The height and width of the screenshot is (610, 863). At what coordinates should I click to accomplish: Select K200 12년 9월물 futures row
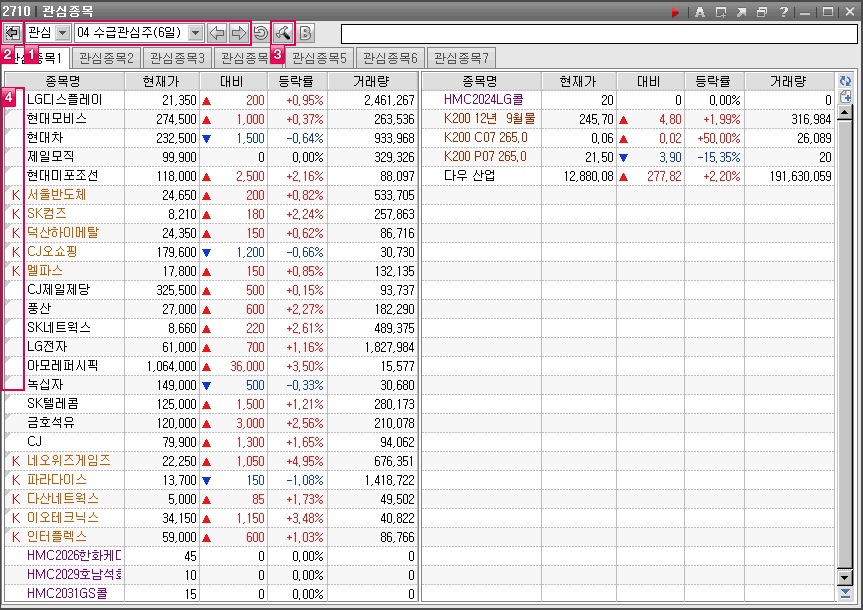(x=628, y=119)
